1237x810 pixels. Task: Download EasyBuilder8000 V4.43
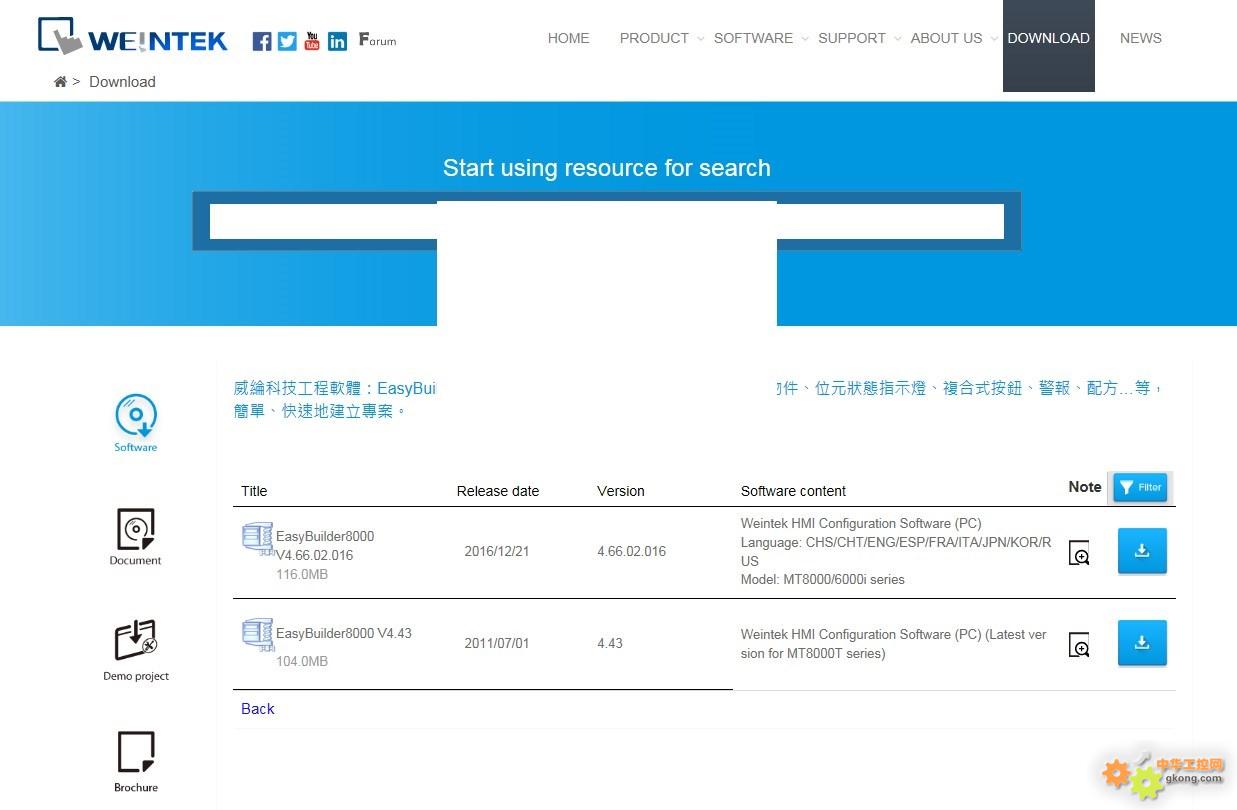(1142, 643)
